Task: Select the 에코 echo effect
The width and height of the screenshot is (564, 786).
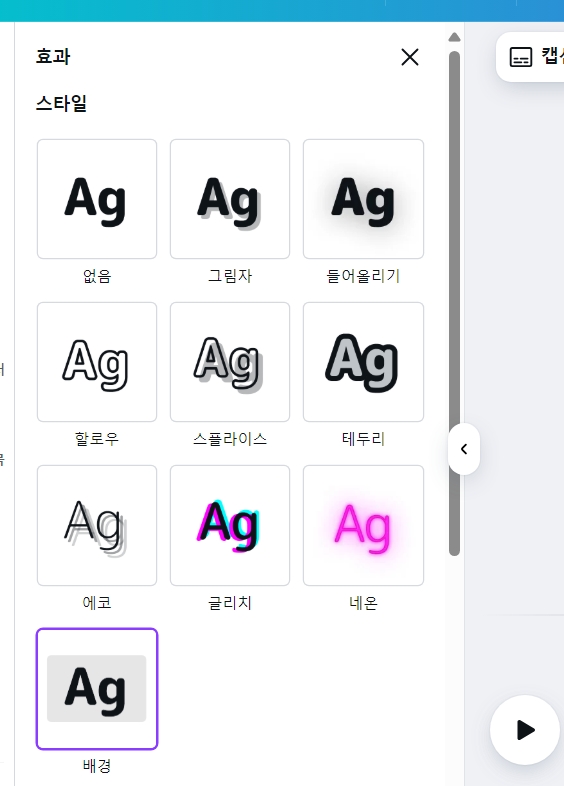Action: pyautogui.click(x=97, y=525)
